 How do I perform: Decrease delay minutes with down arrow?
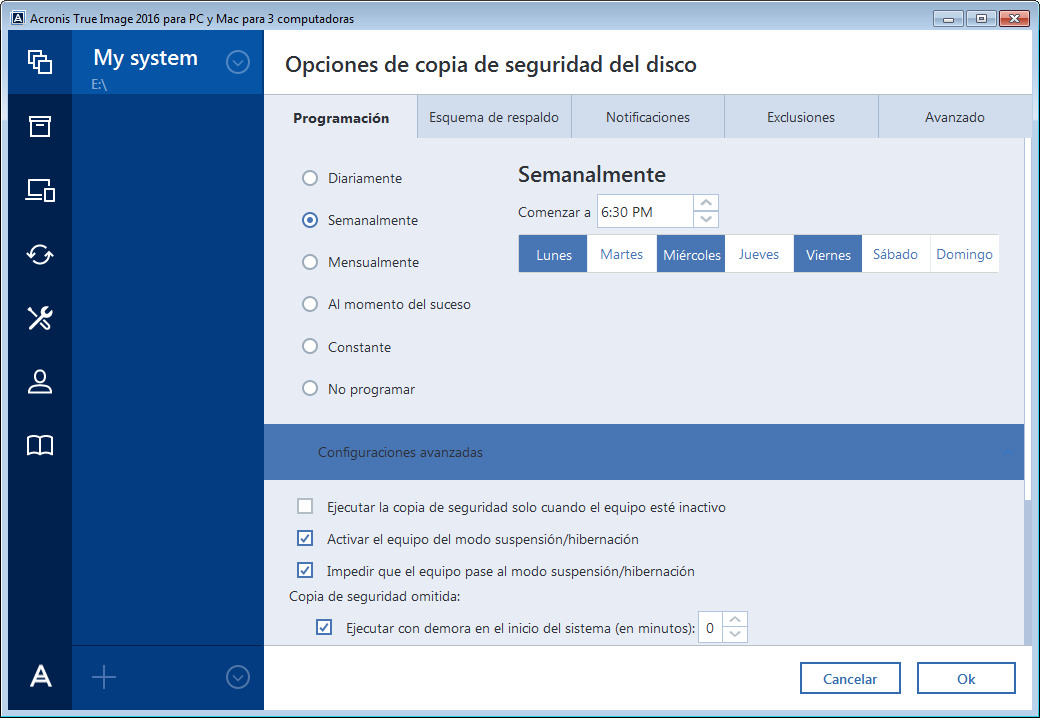click(735, 634)
